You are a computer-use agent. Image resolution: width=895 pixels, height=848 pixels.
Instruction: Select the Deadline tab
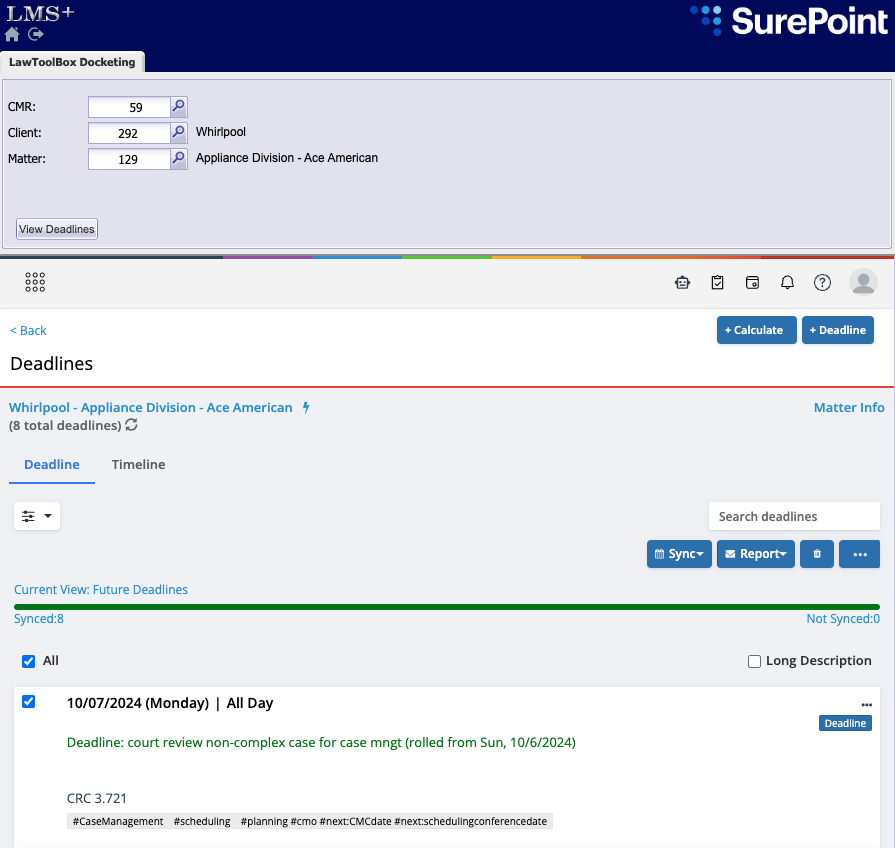coord(52,465)
